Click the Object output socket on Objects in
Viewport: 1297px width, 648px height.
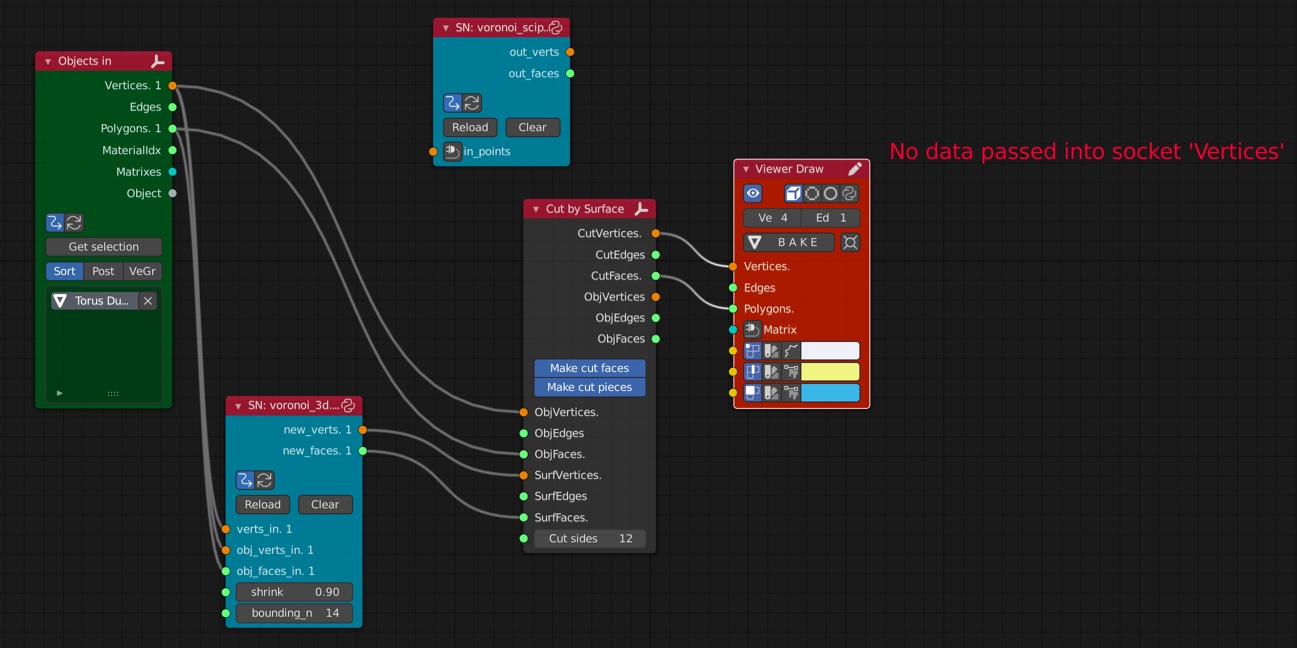pos(173,193)
